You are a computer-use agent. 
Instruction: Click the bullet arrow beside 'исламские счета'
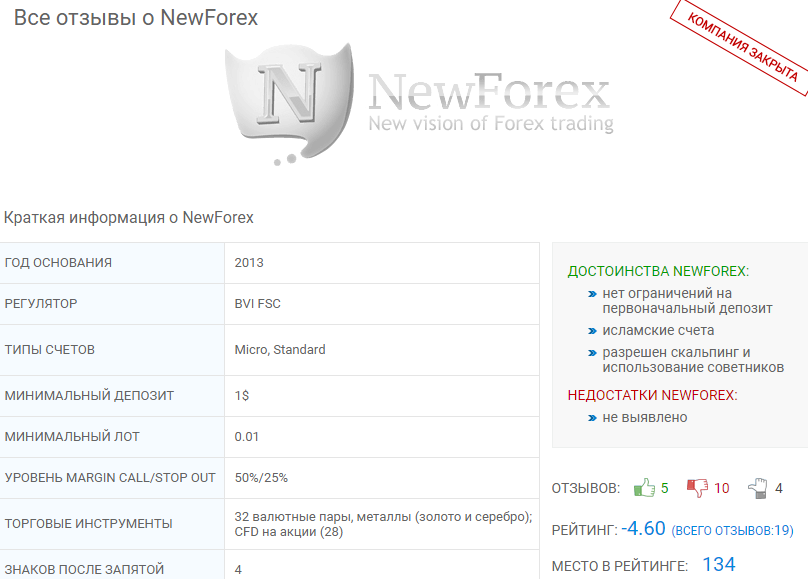click(x=592, y=331)
